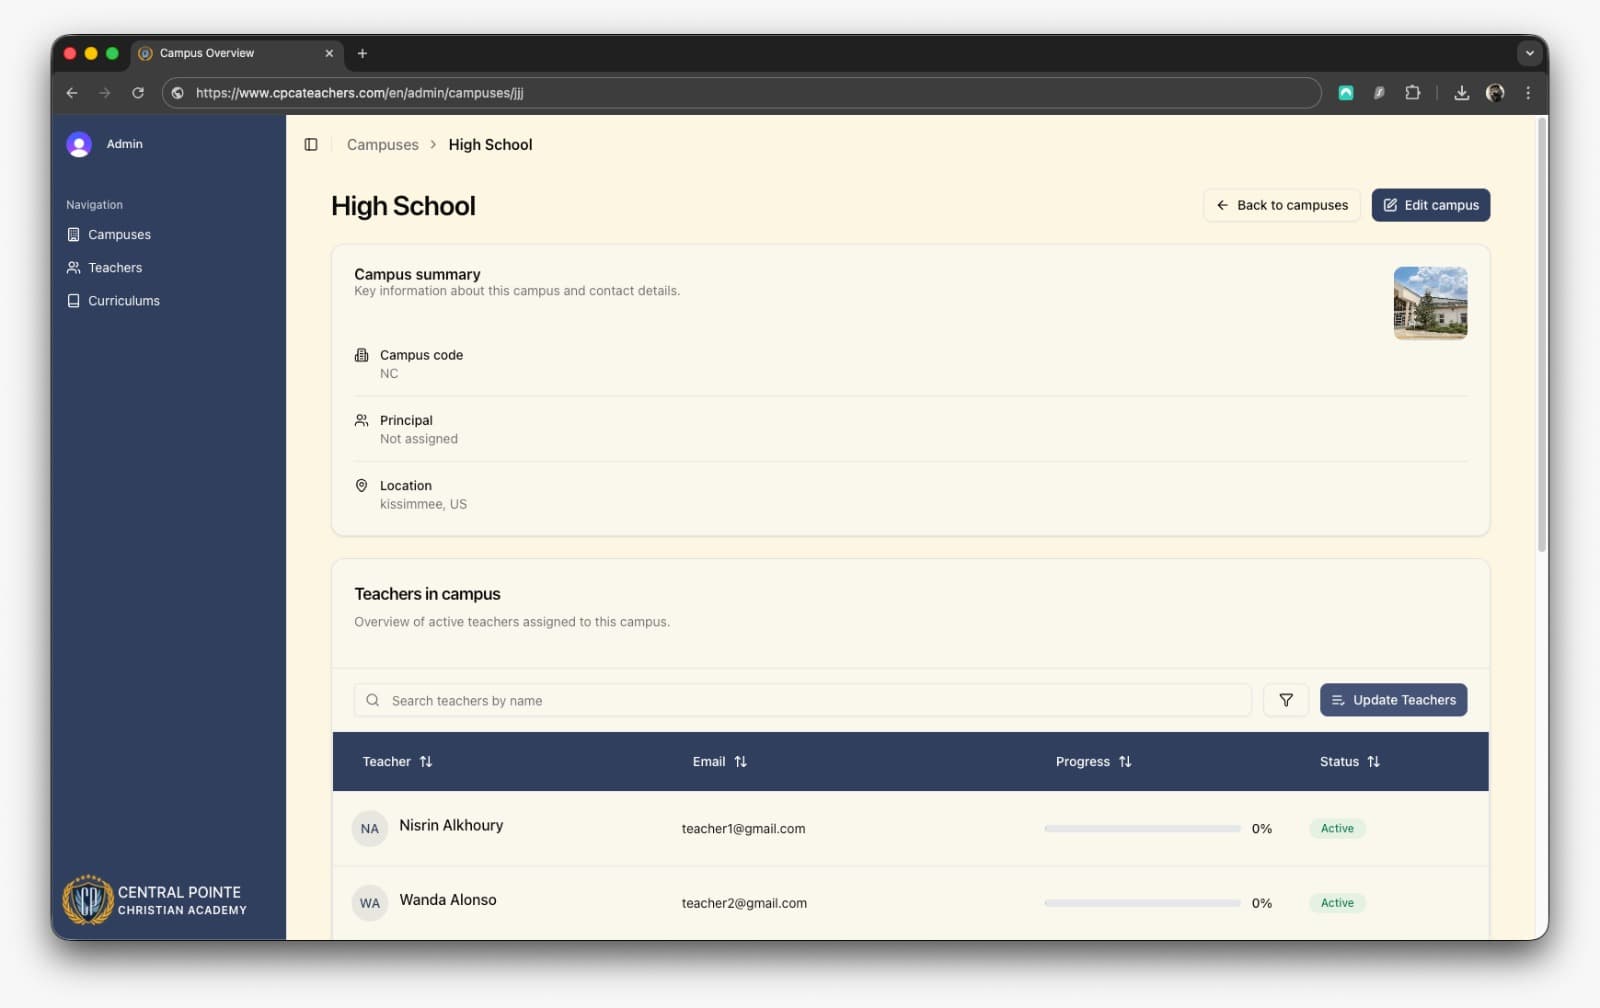Image resolution: width=1600 pixels, height=1008 pixels.
Task: Click the Admin avatar icon
Action: 79,144
